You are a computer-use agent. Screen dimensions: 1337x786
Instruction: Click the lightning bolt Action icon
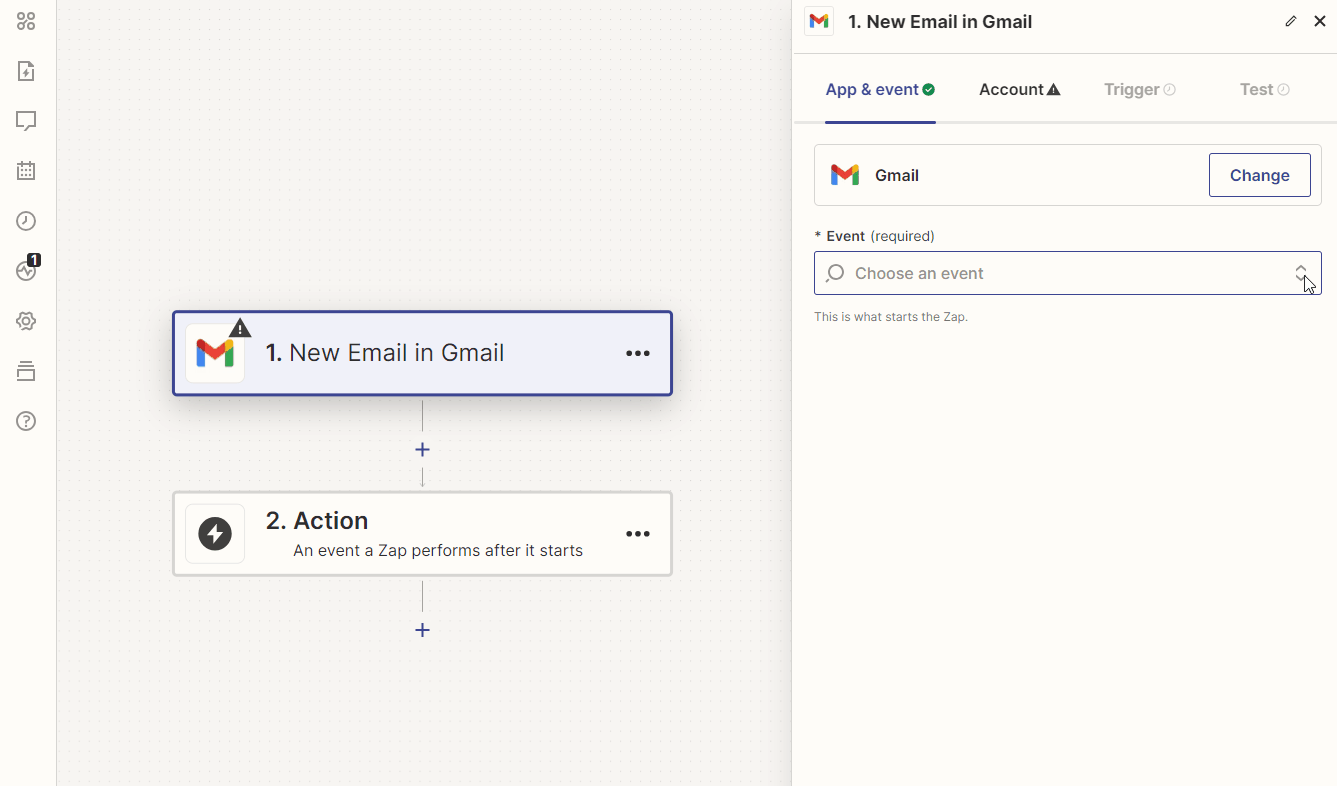[215, 534]
